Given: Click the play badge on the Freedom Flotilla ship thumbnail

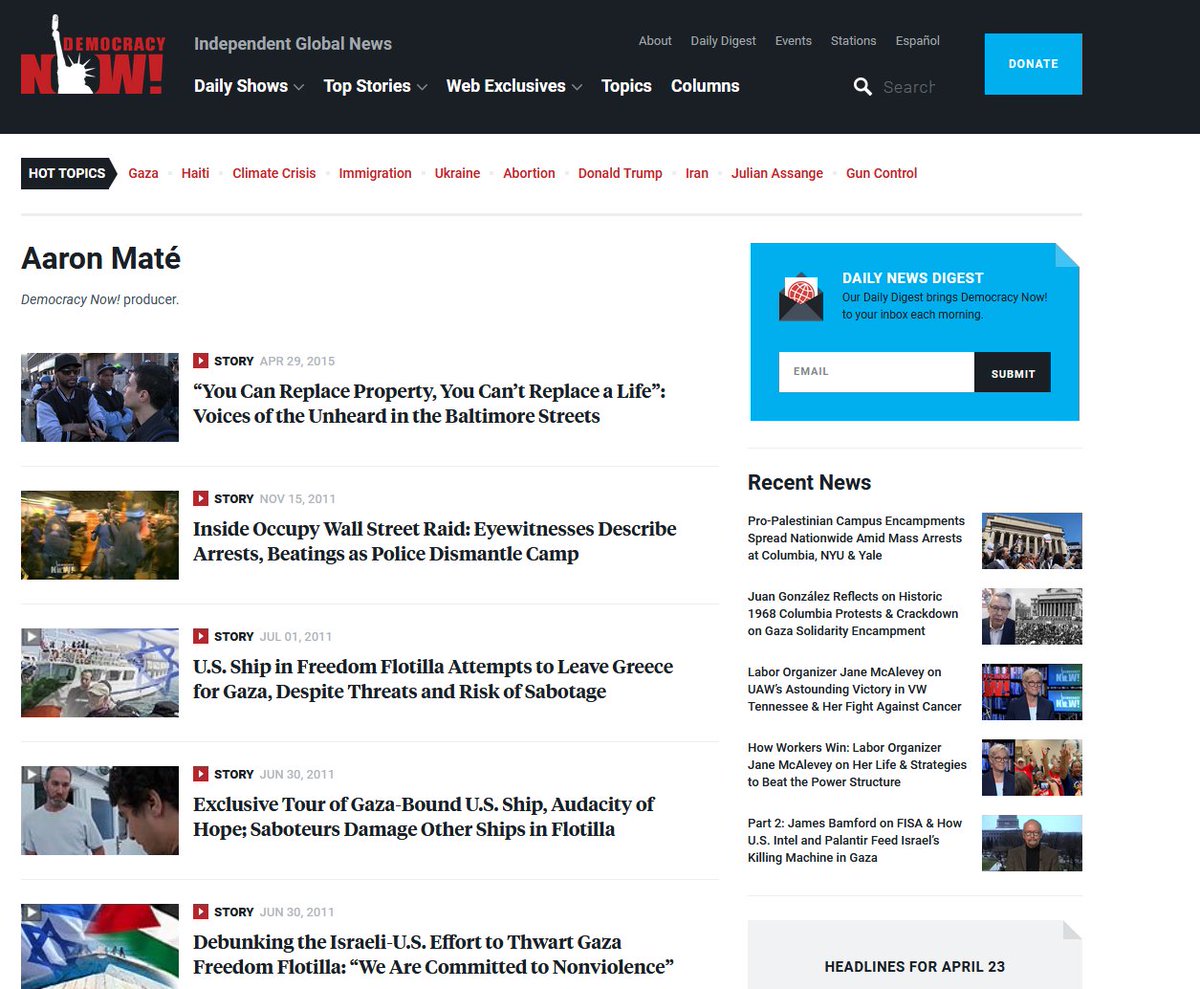Looking at the screenshot, I should pos(30,636).
